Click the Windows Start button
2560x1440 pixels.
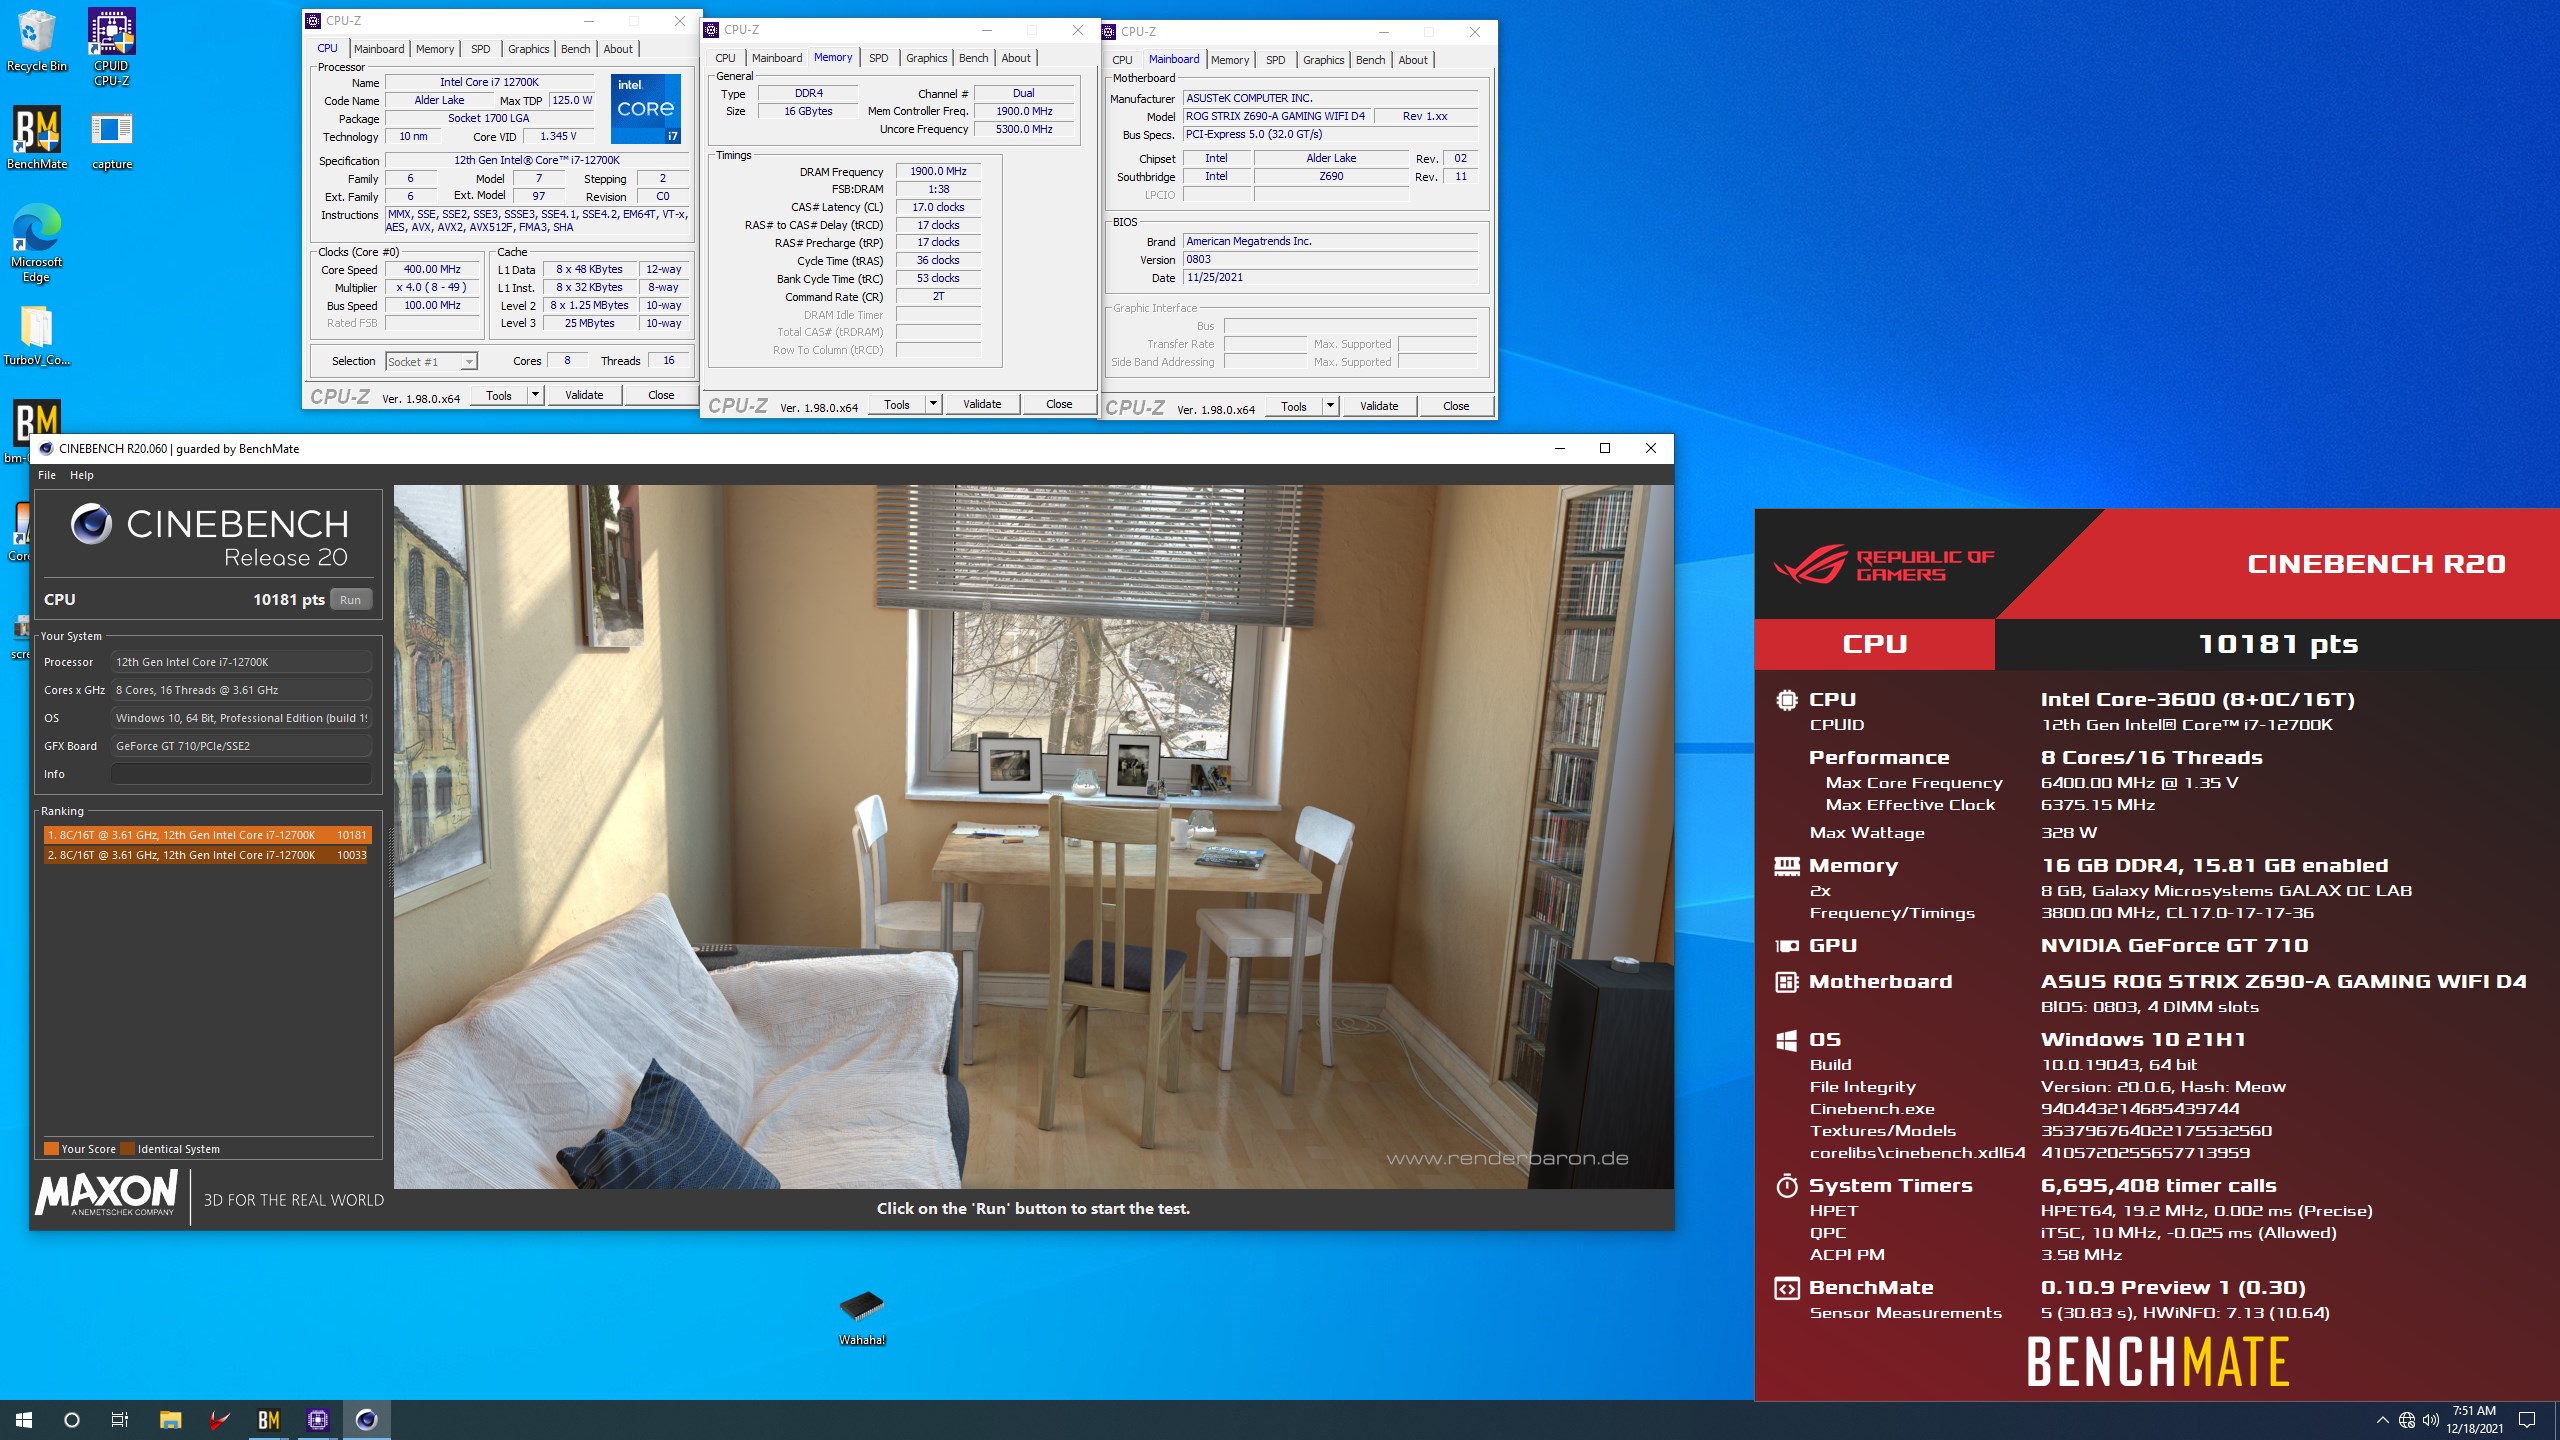pyautogui.click(x=24, y=1419)
